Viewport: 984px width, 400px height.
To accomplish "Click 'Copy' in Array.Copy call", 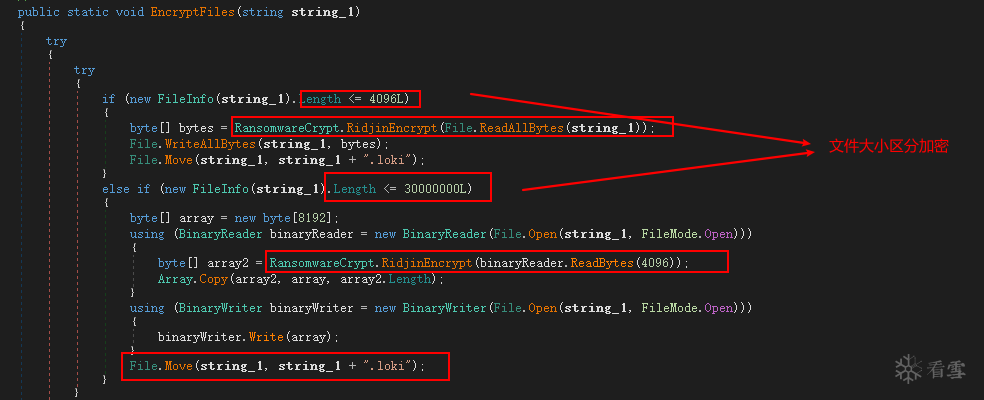I will [214, 278].
